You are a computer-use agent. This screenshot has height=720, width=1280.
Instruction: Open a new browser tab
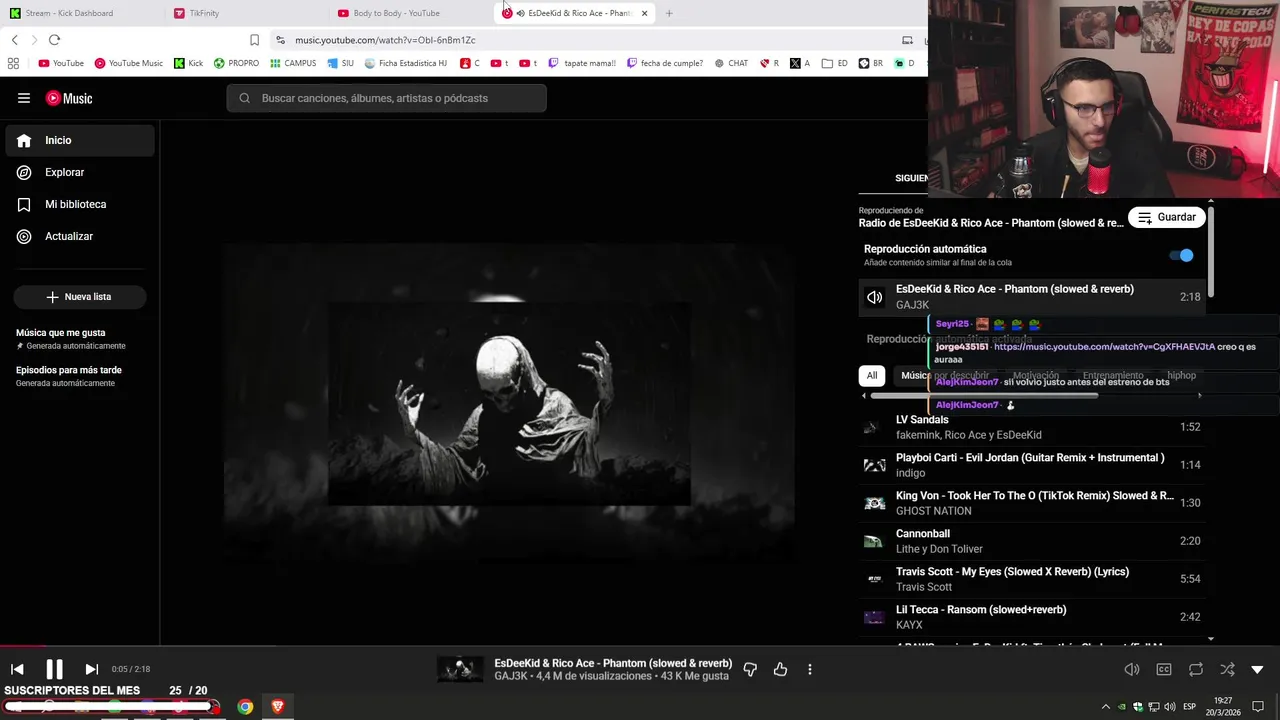pyautogui.click(x=669, y=13)
